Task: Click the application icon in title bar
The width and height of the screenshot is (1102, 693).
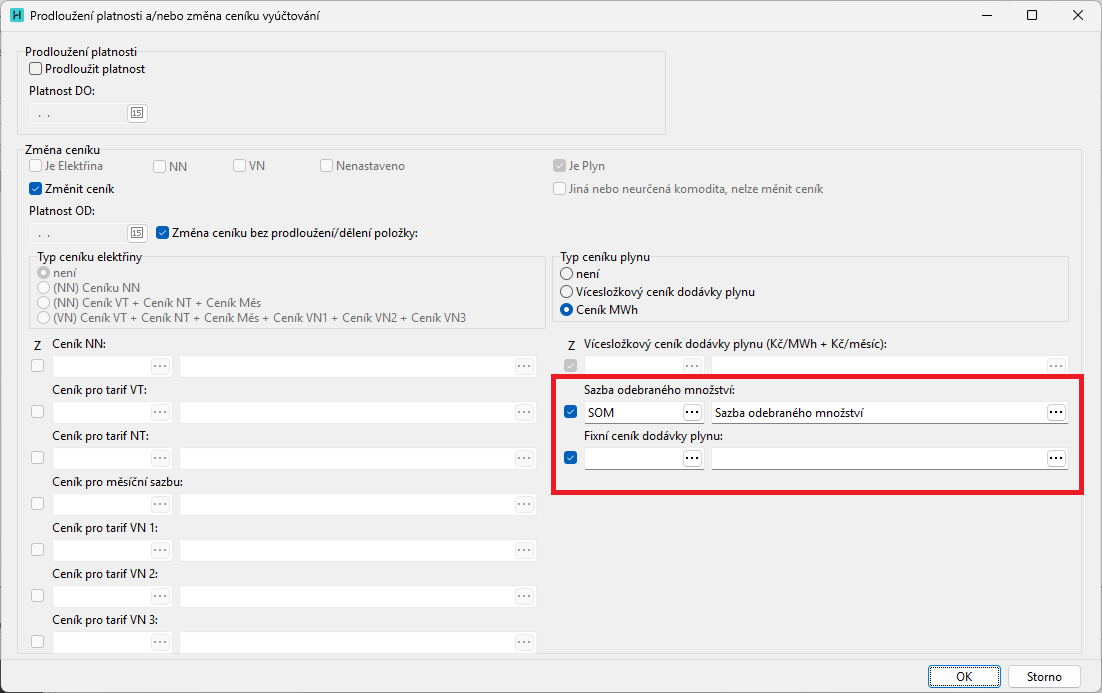Action: [x=16, y=16]
